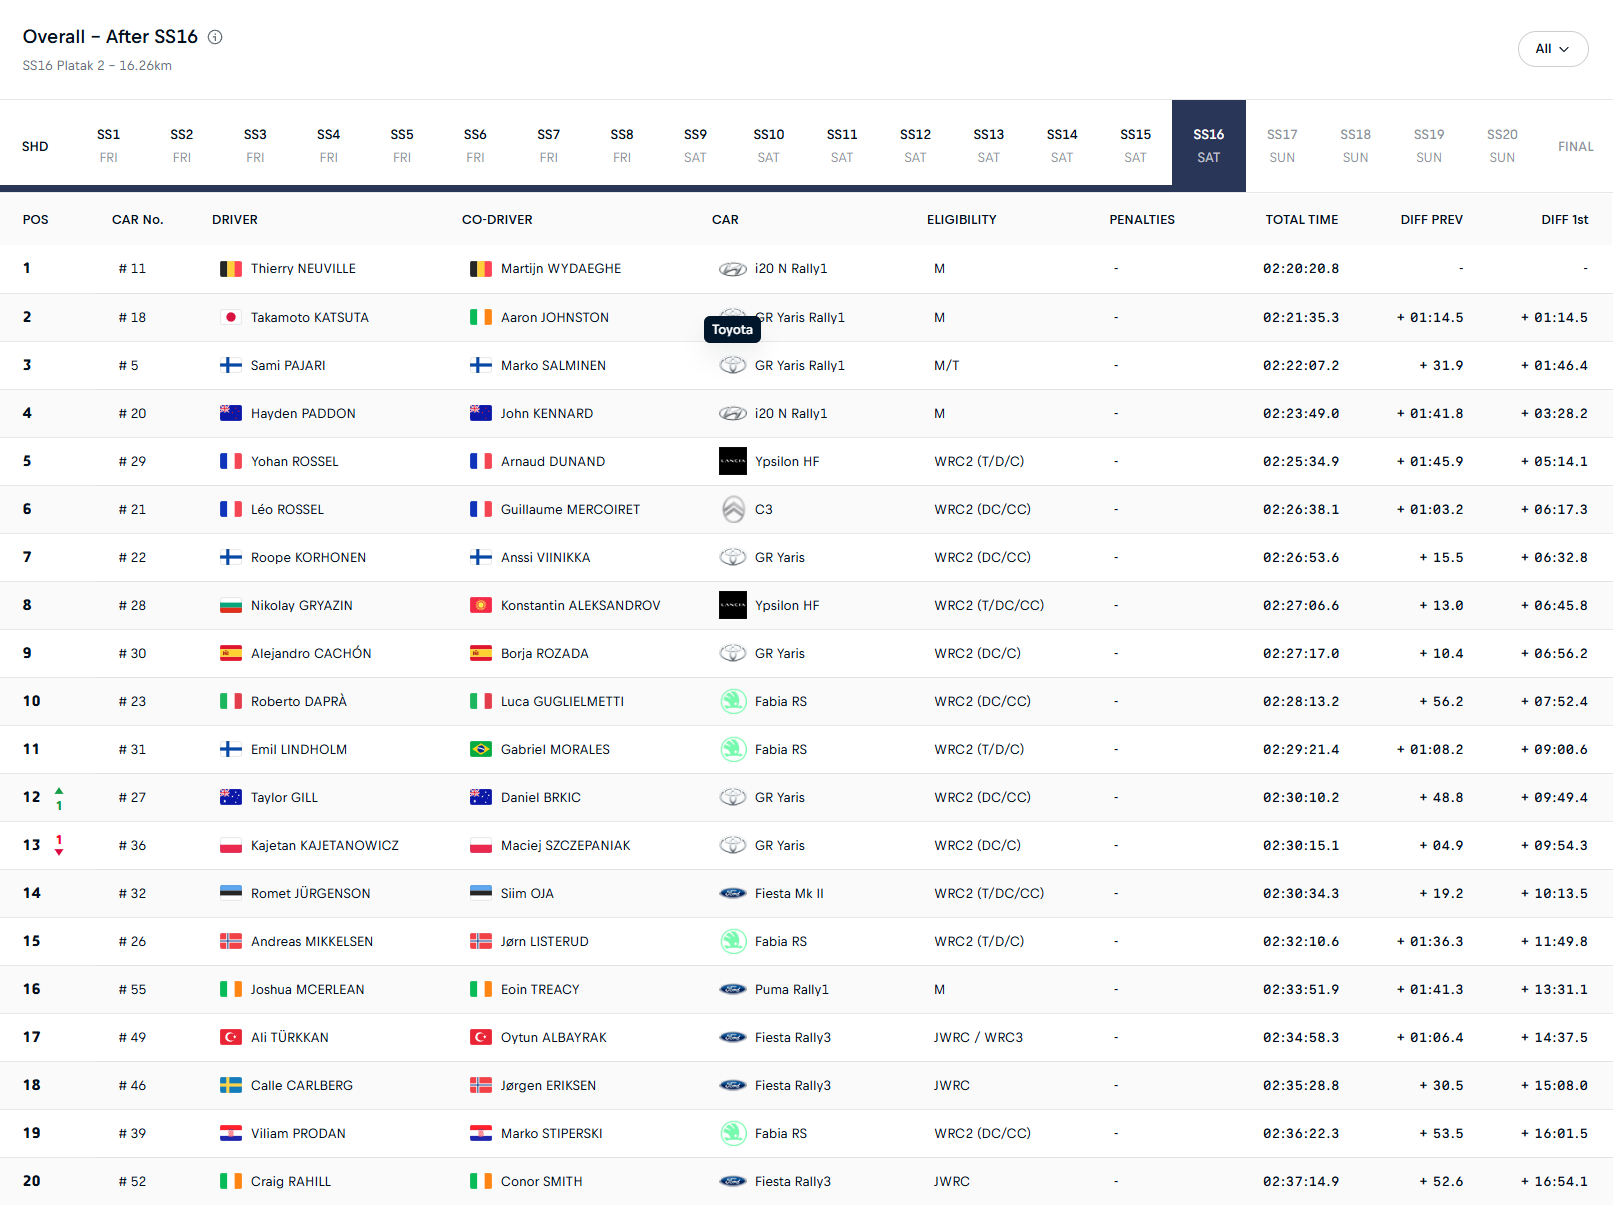Click driver name Takamoto KATSUTA
1613x1205 pixels.
pos(310,317)
